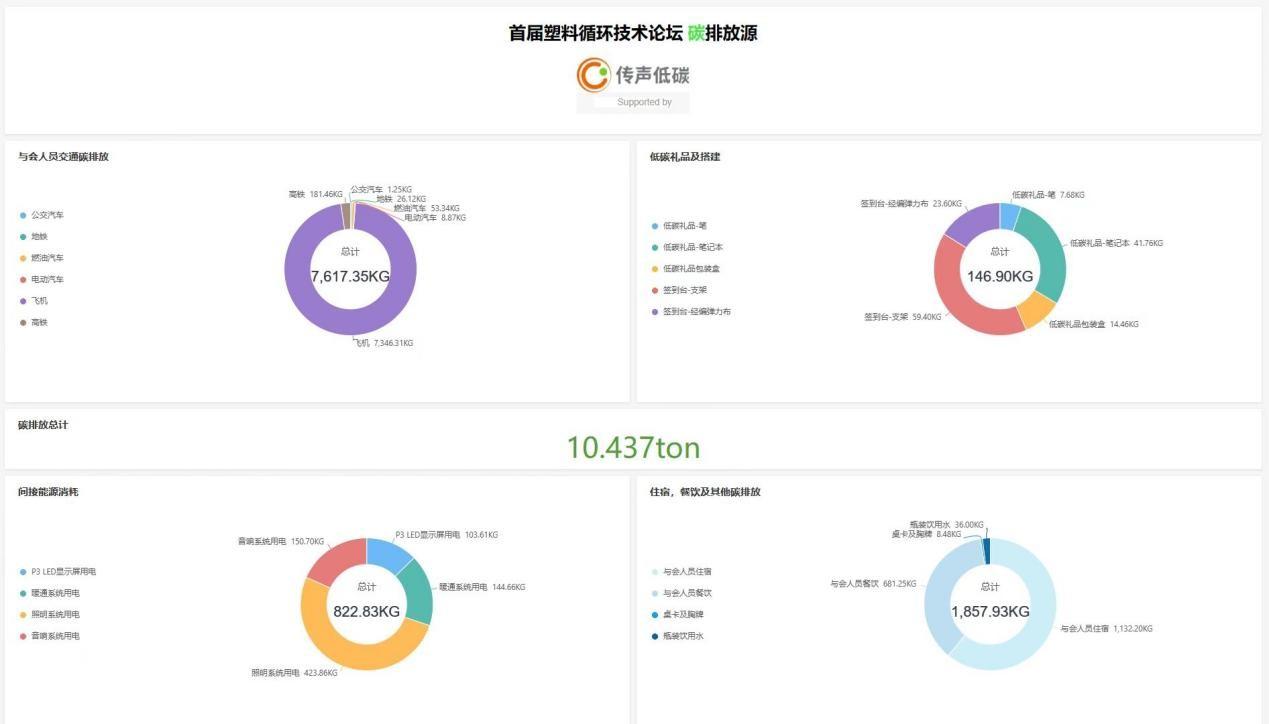Click the 碳排放总计 heading

click(43, 425)
